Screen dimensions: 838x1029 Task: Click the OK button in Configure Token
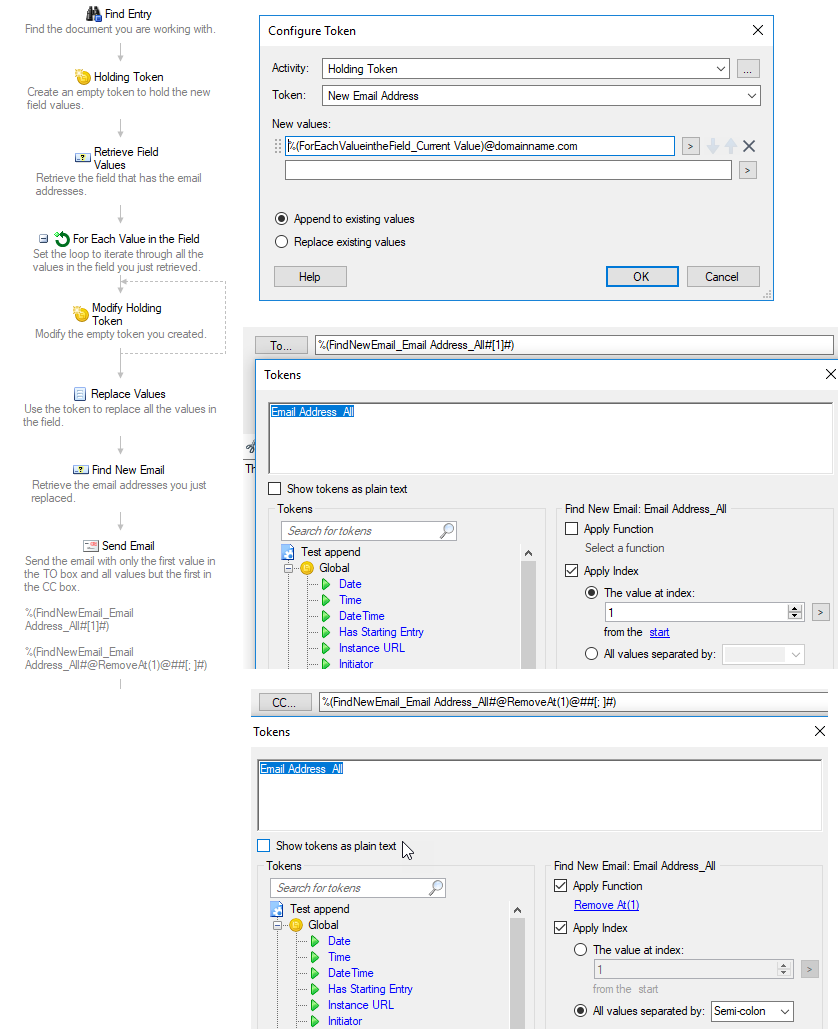tap(642, 277)
